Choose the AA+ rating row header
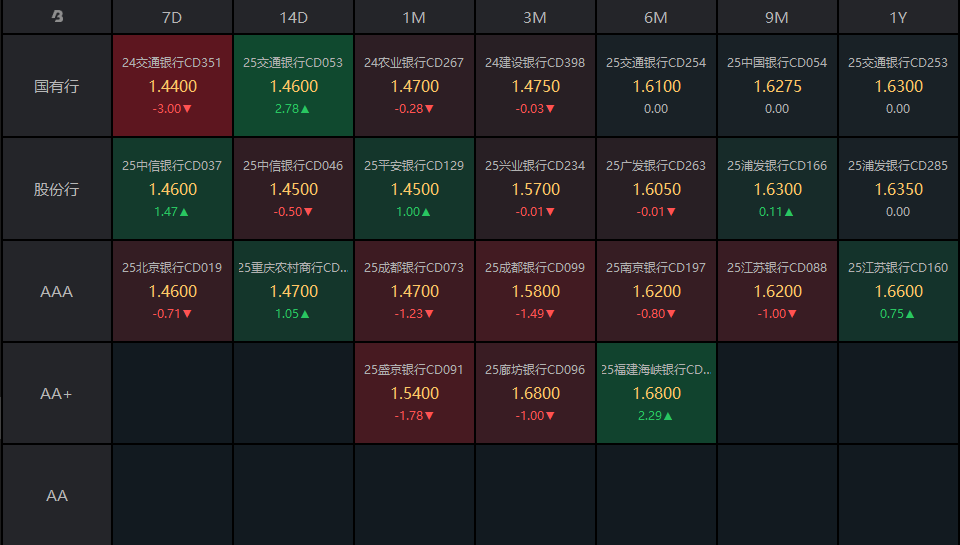 click(57, 394)
